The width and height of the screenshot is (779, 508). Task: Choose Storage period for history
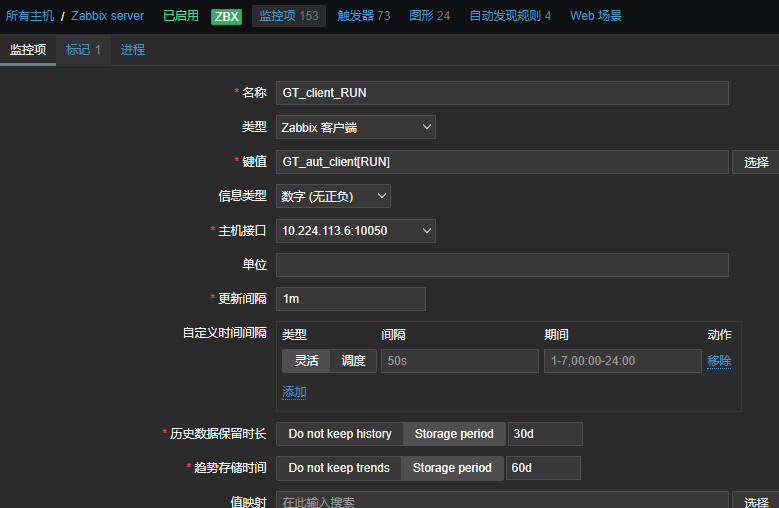[x=454, y=434]
